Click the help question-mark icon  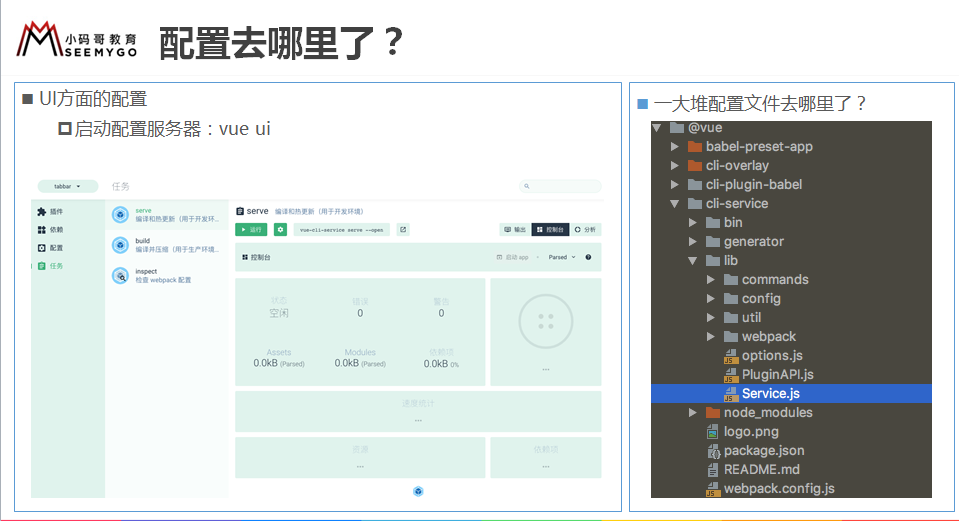pos(588,257)
